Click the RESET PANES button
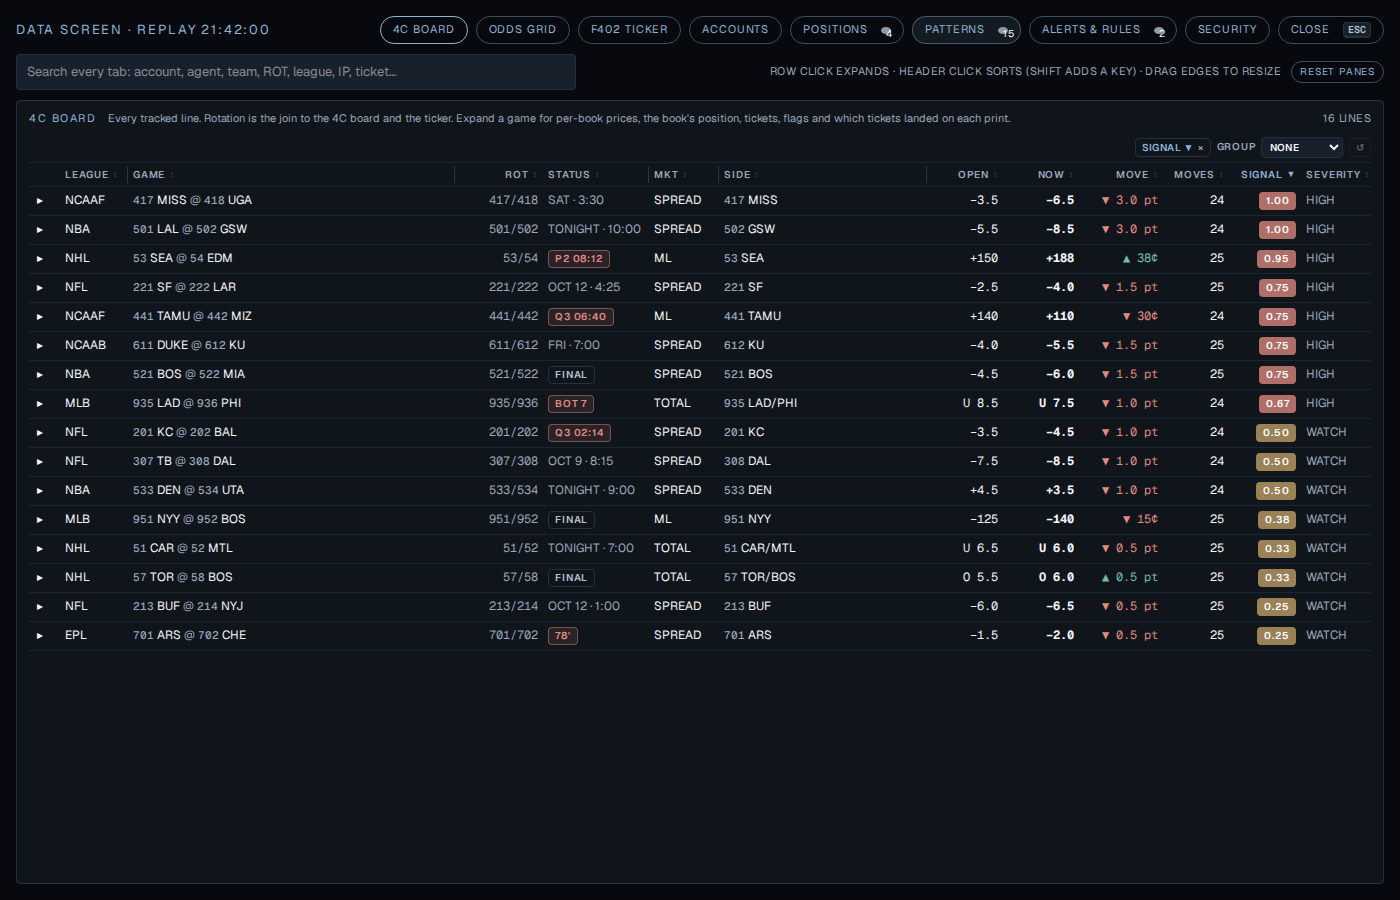Screen dimensions: 1400x900 coord(1337,72)
